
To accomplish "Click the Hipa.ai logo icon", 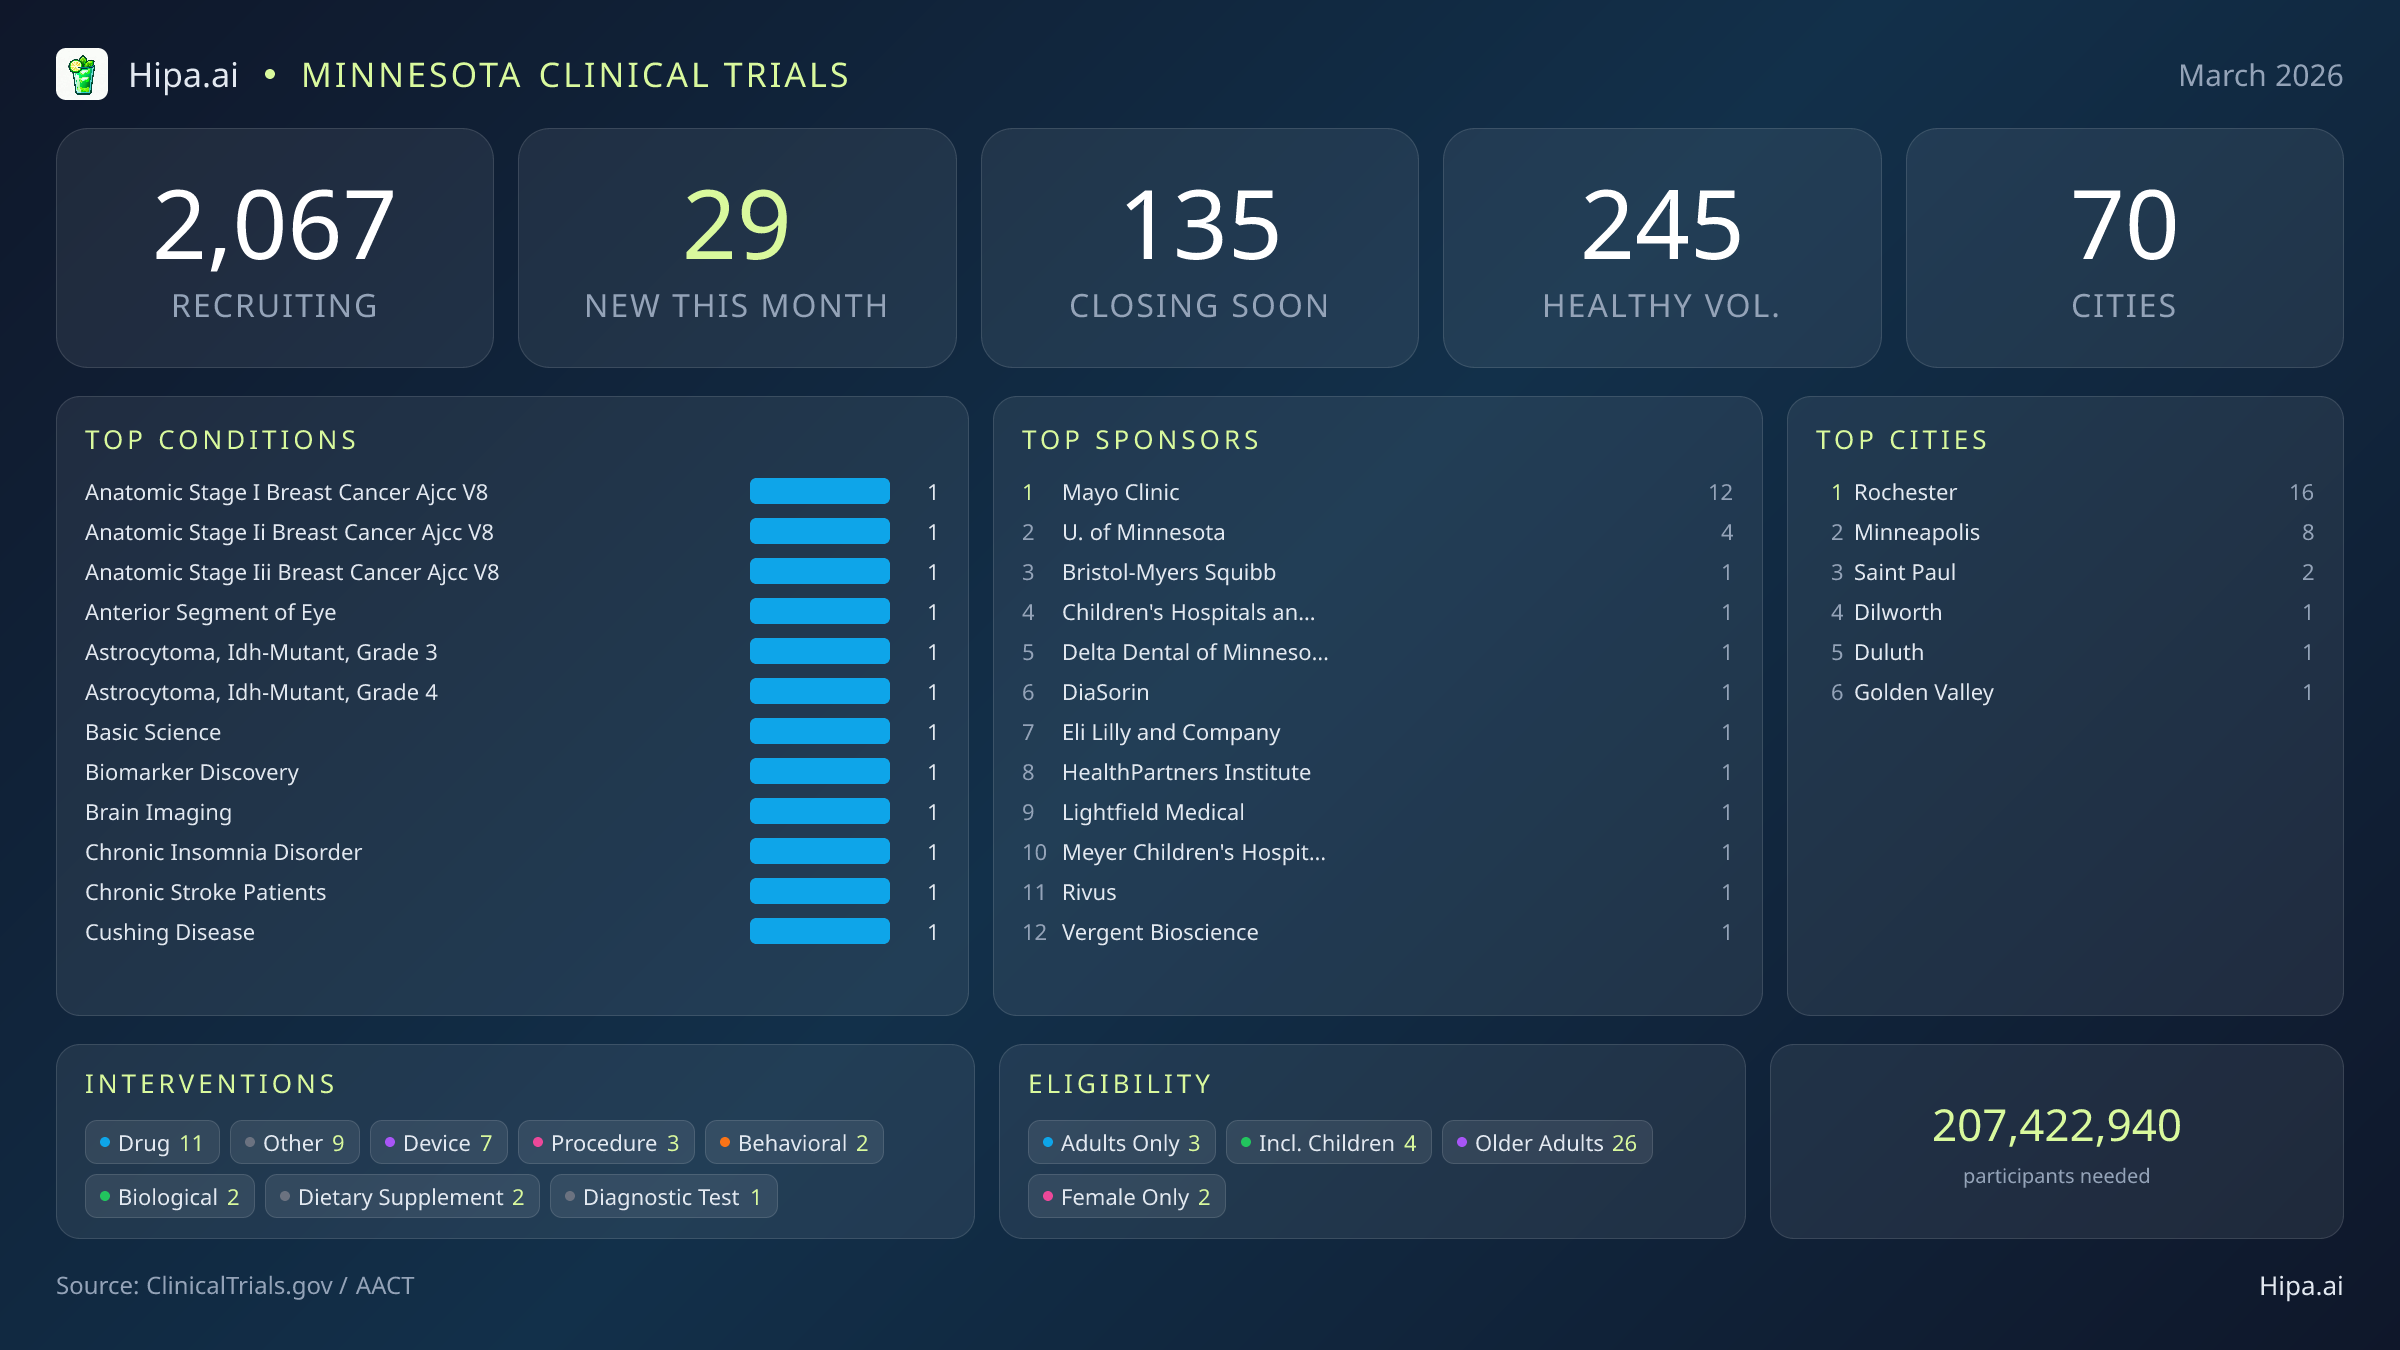I will coord(84,73).
